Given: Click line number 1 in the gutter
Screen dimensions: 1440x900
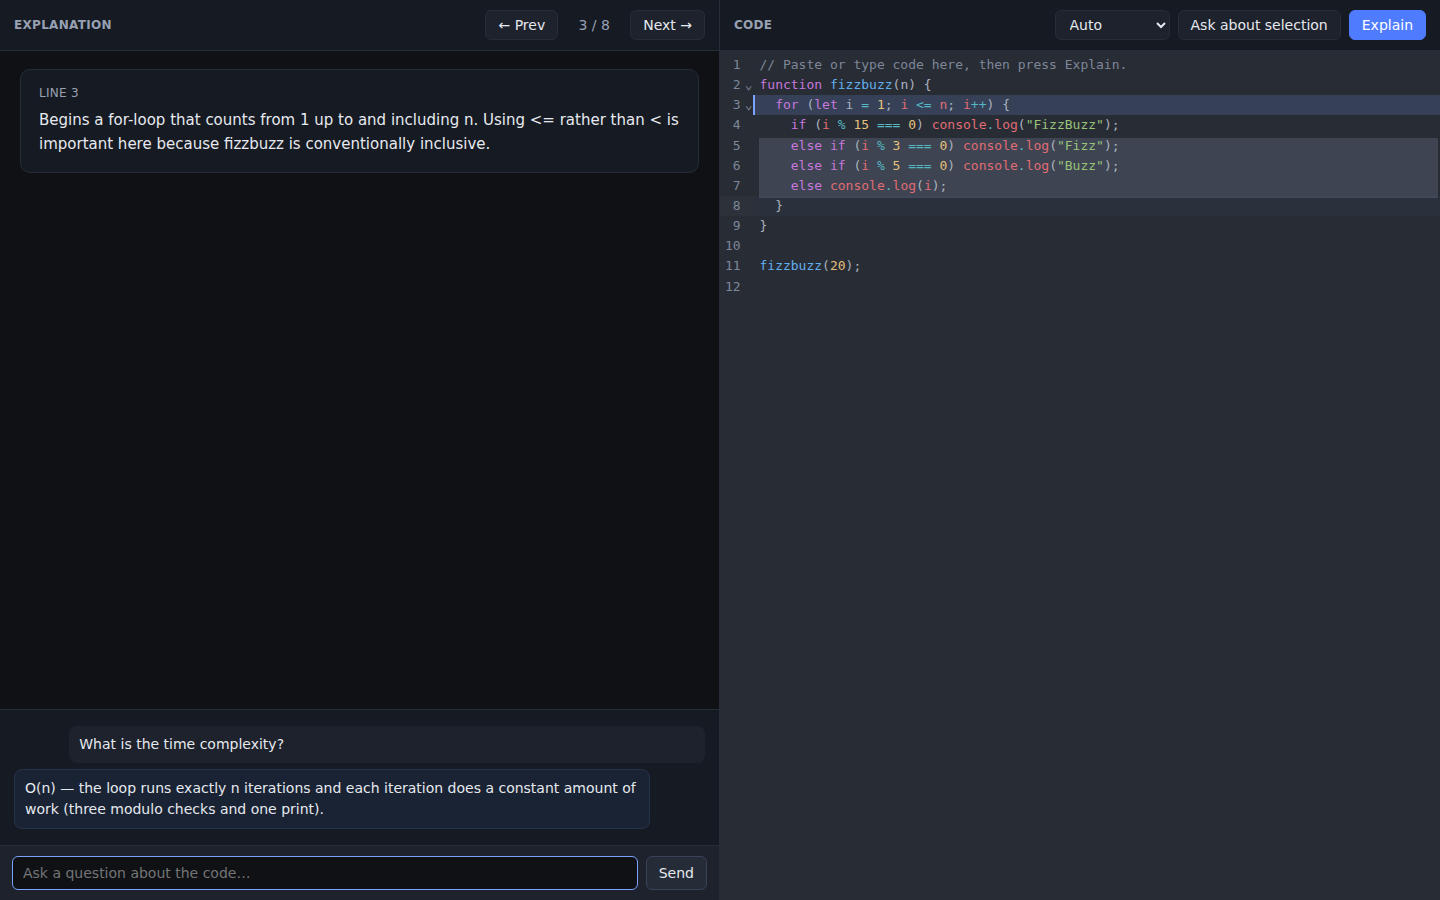Looking at the screenshot, I should tap(737, 65).
